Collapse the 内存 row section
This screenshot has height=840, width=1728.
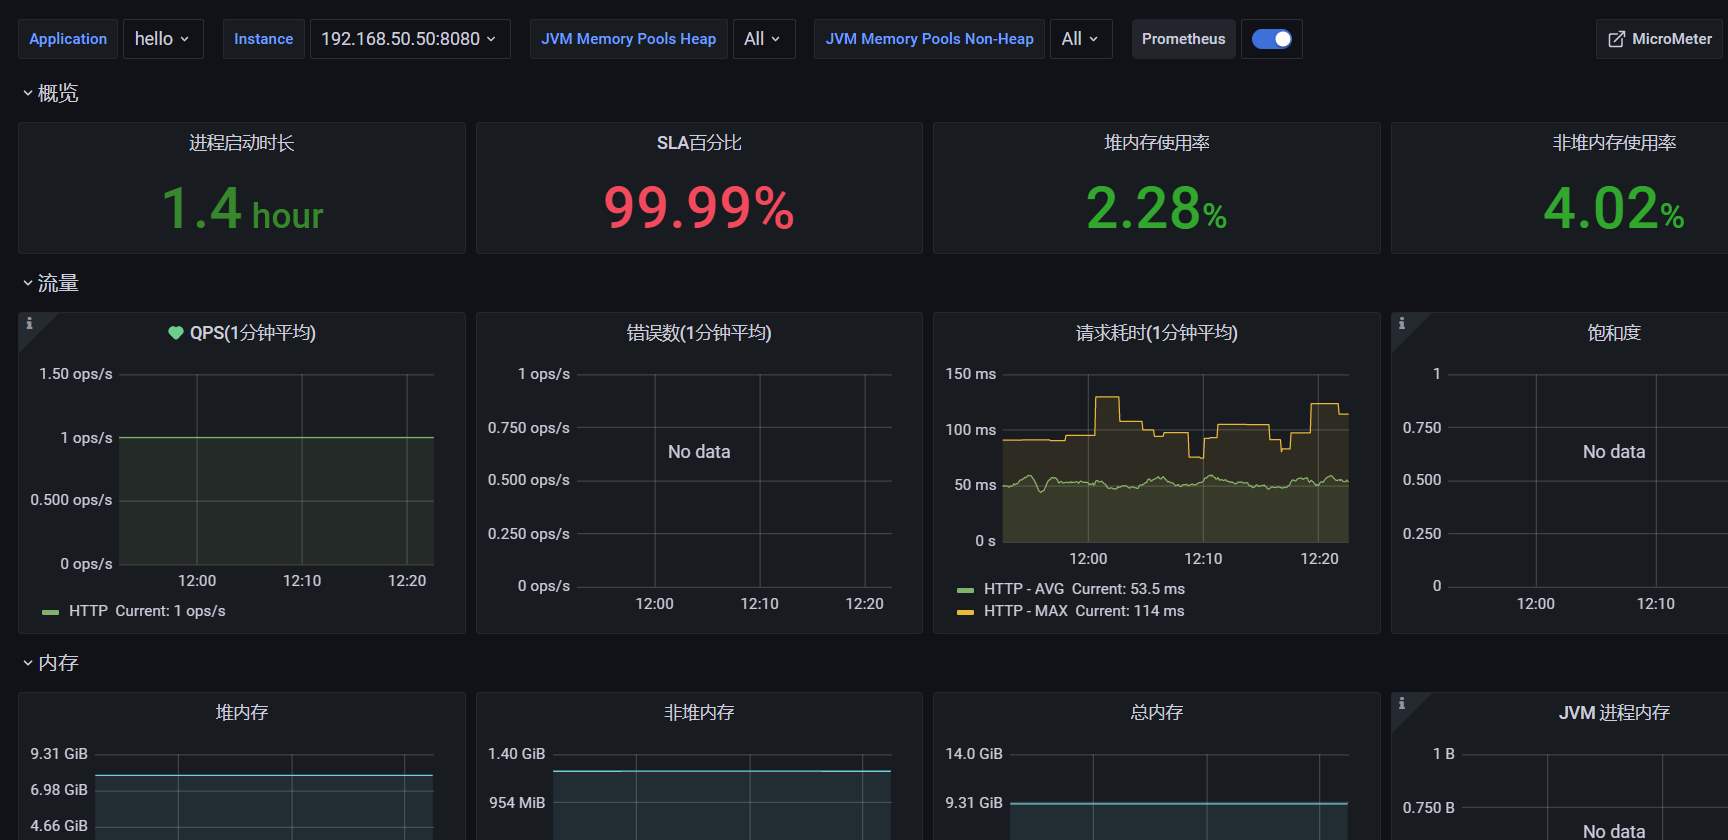coord(57,663)
